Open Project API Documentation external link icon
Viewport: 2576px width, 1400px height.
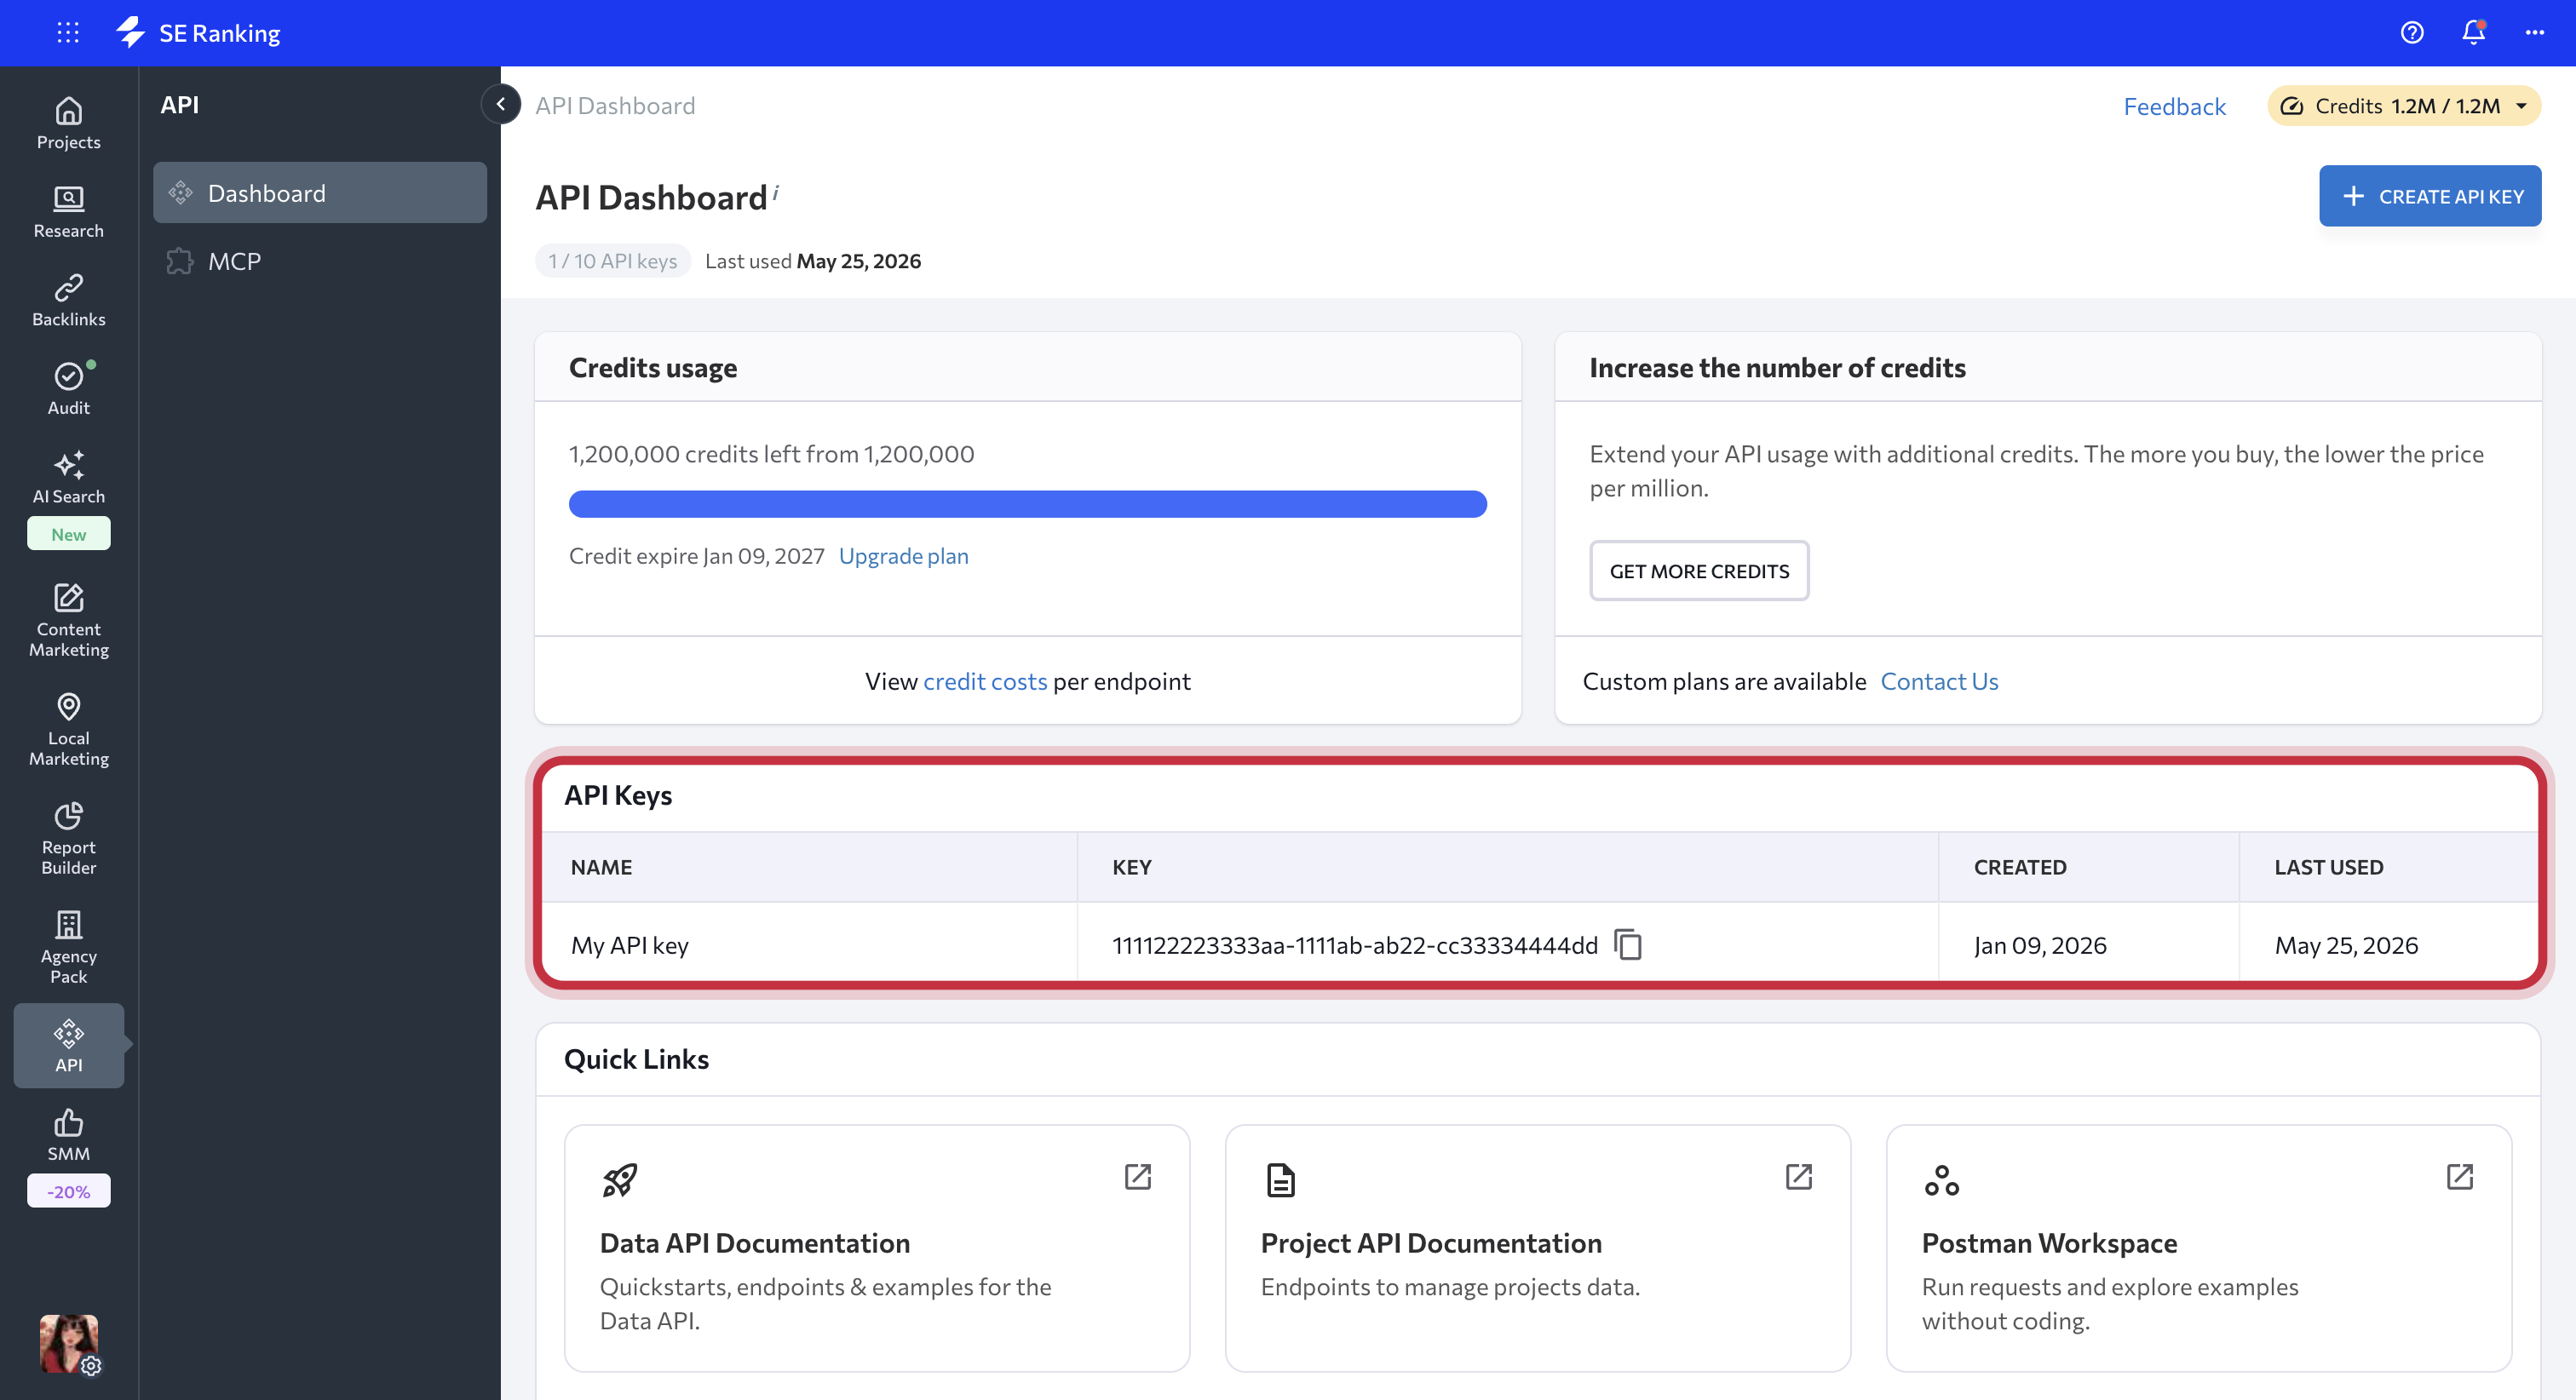pos(1798,1176)
